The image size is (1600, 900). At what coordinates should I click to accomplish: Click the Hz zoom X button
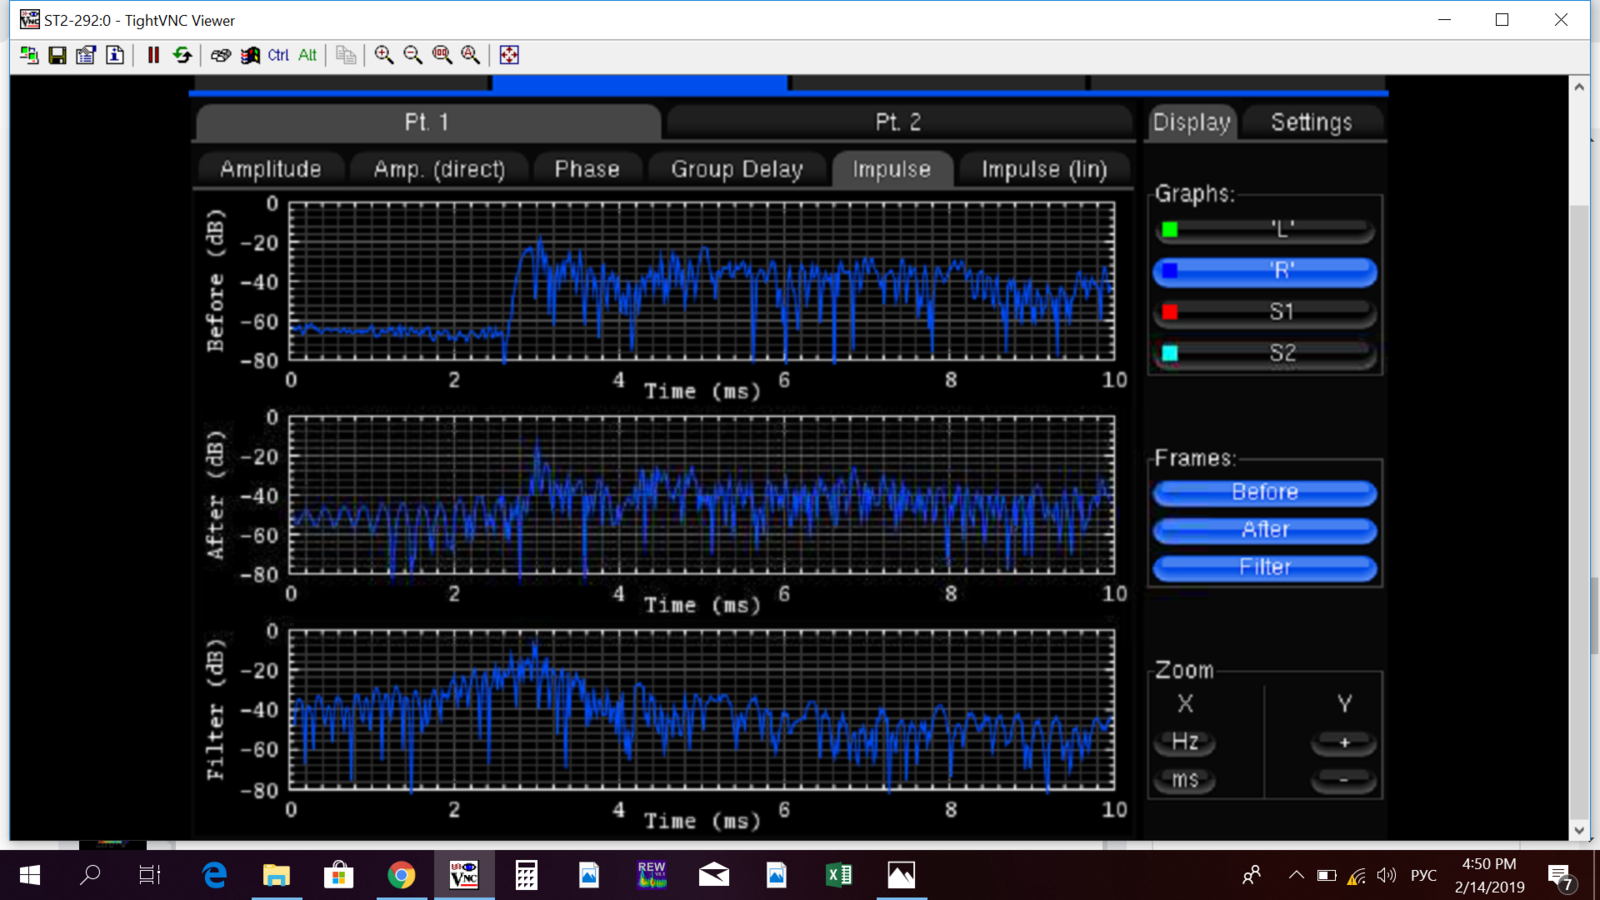(x=1185, y=742)
